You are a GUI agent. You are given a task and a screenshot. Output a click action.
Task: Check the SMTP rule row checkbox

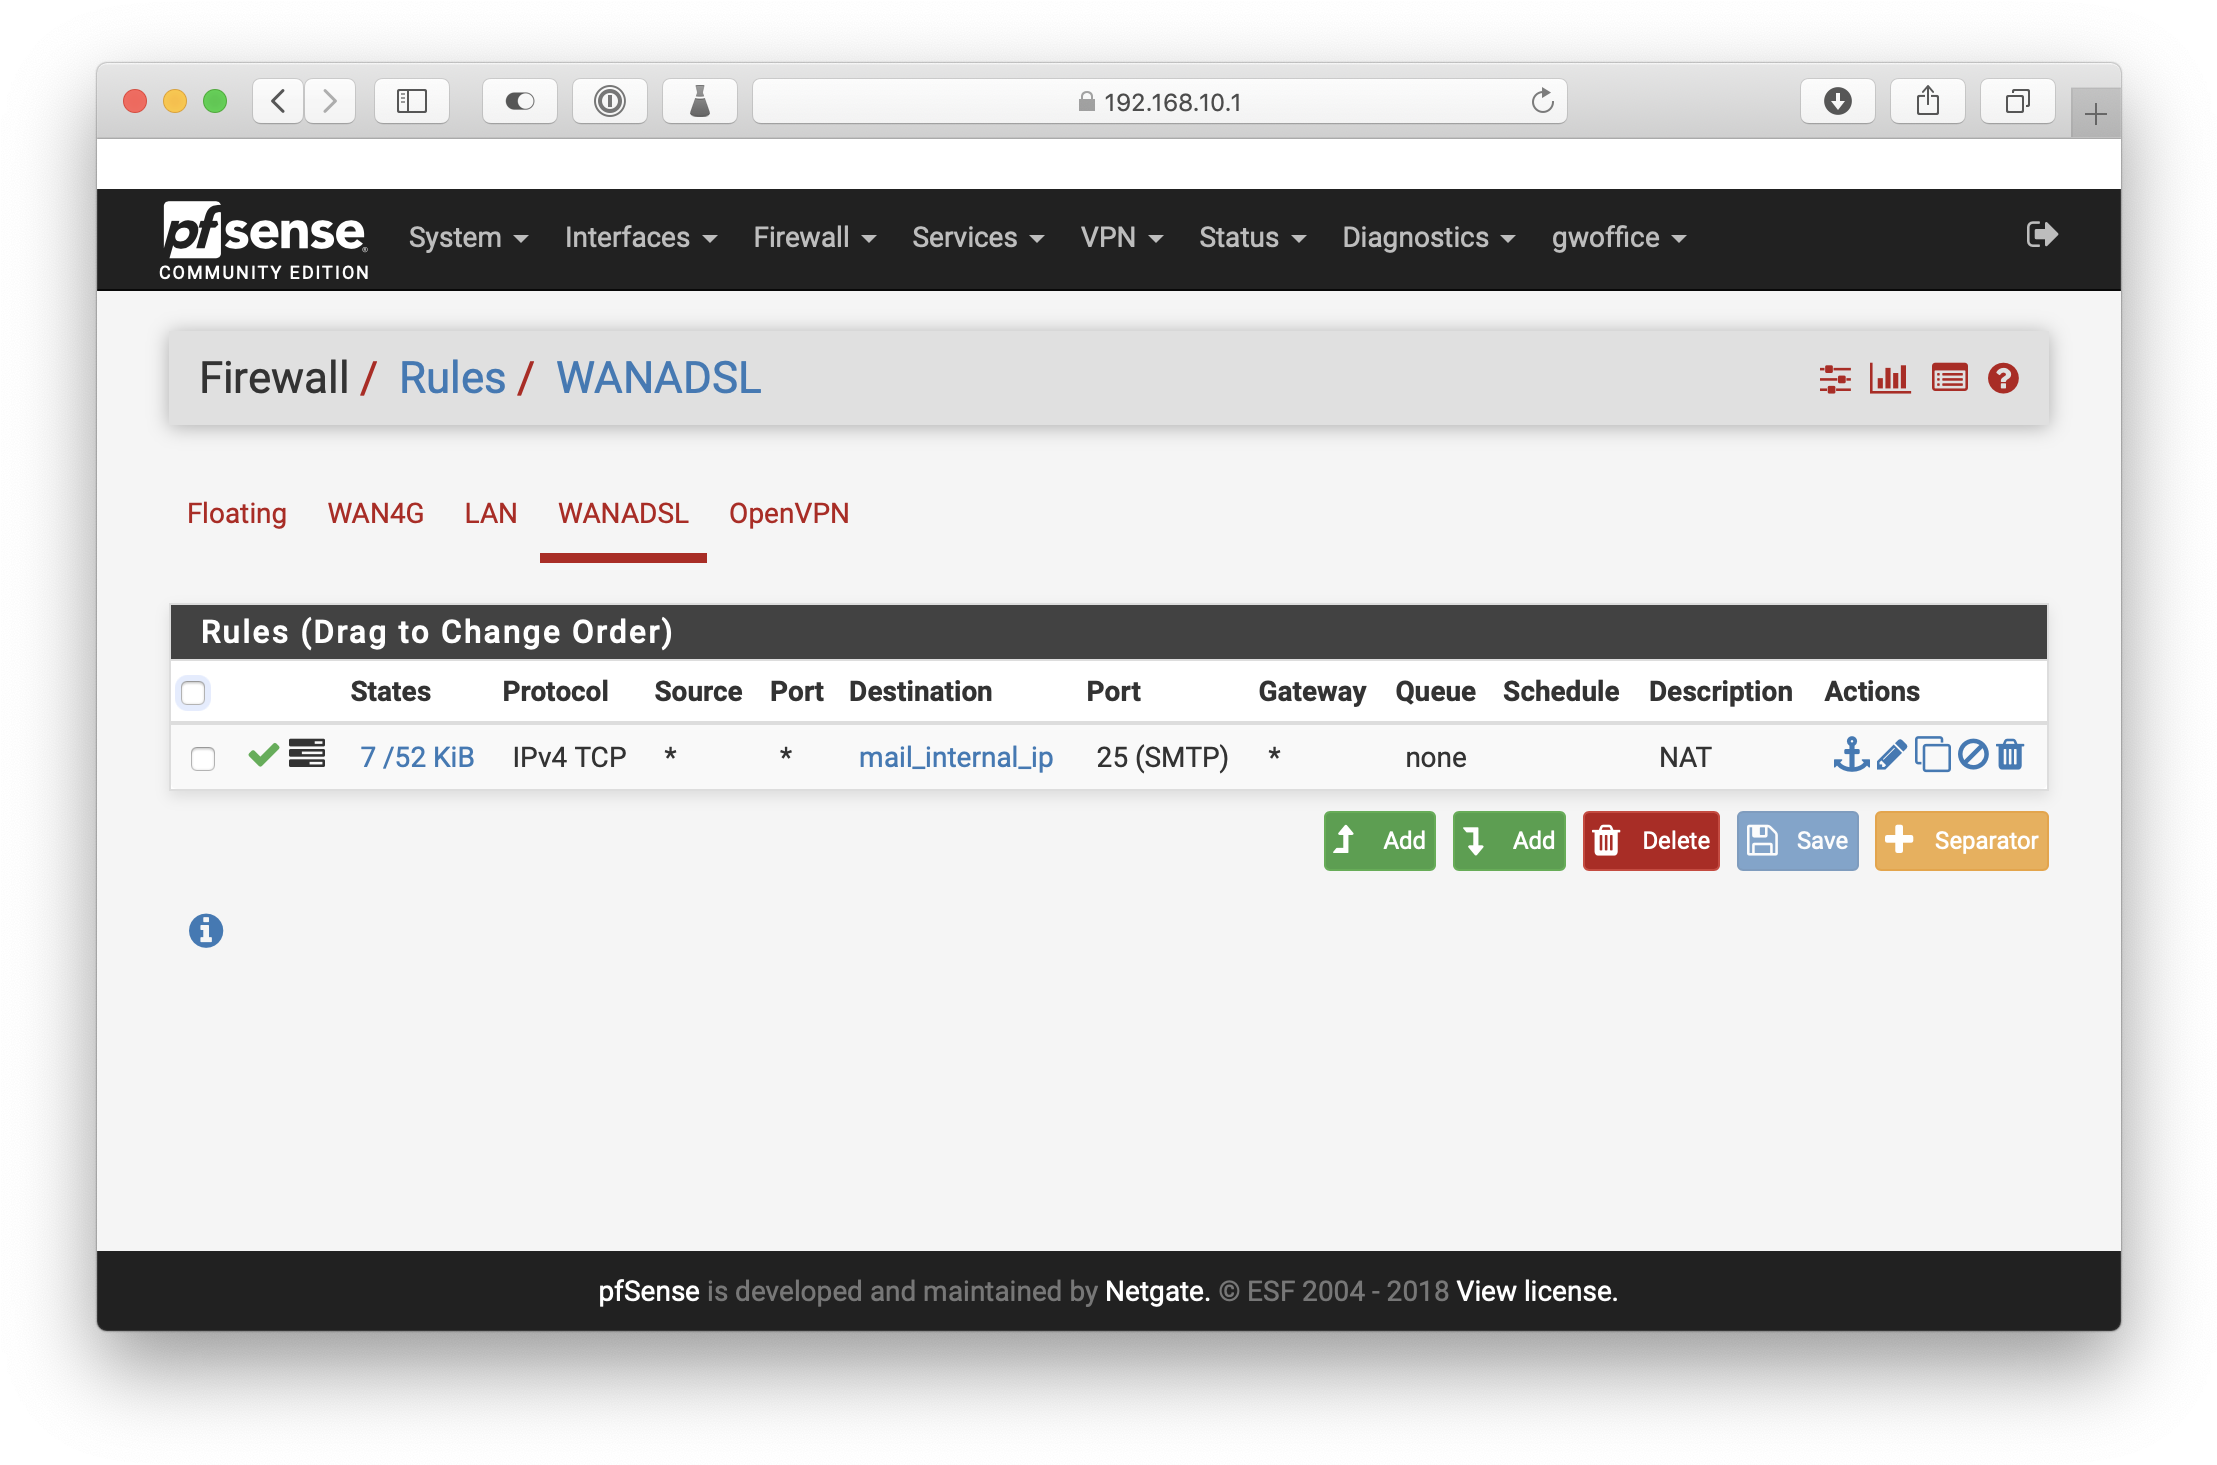click(203, 759)
